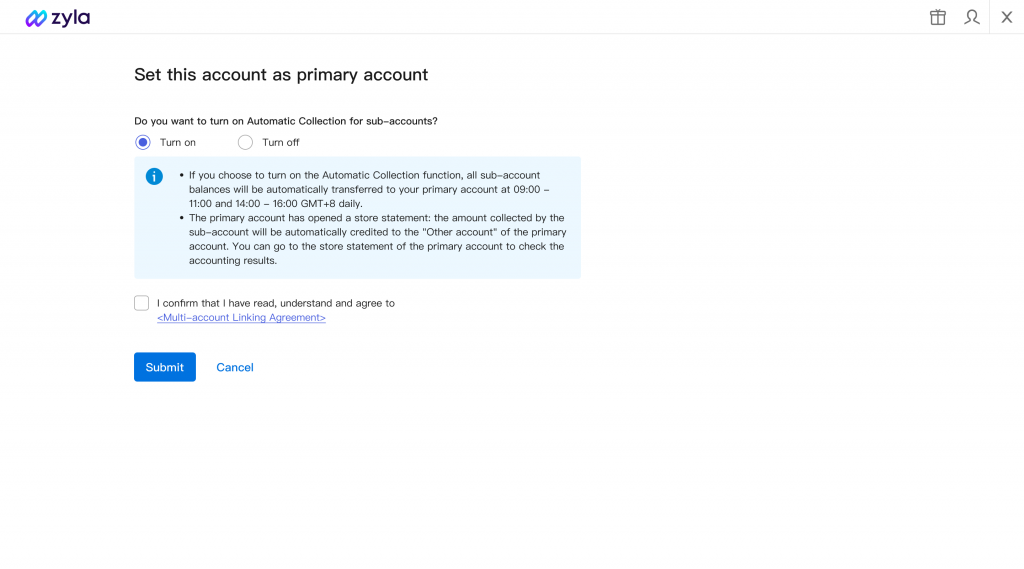Click the first bullet about transfer times

370,189
